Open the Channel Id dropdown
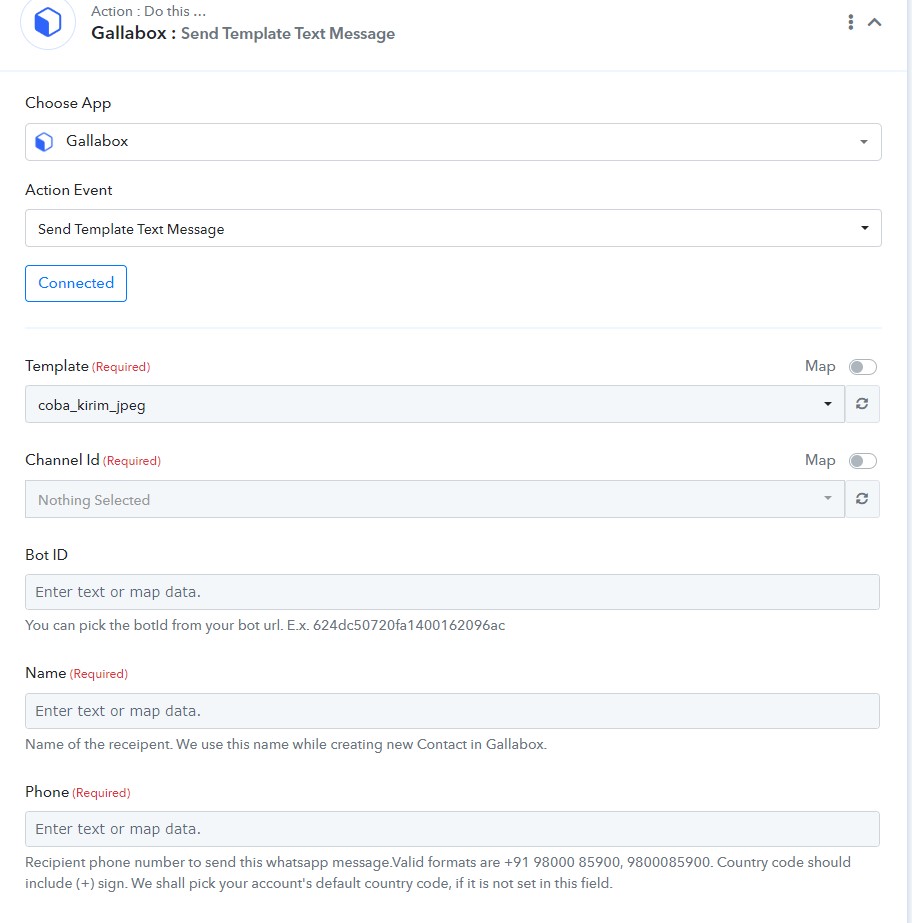Screen dimensions: 912x923 point(435,499)
